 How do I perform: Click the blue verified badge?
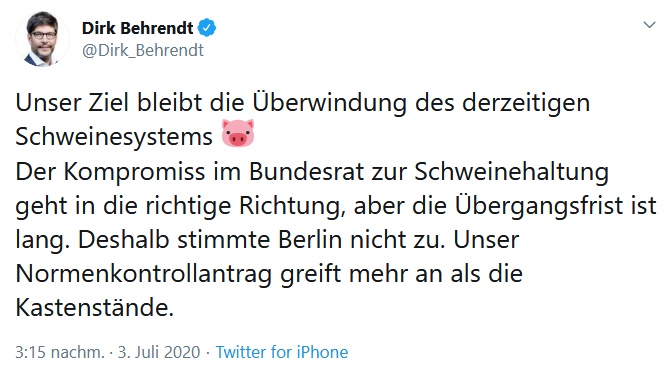coord(207,28)
